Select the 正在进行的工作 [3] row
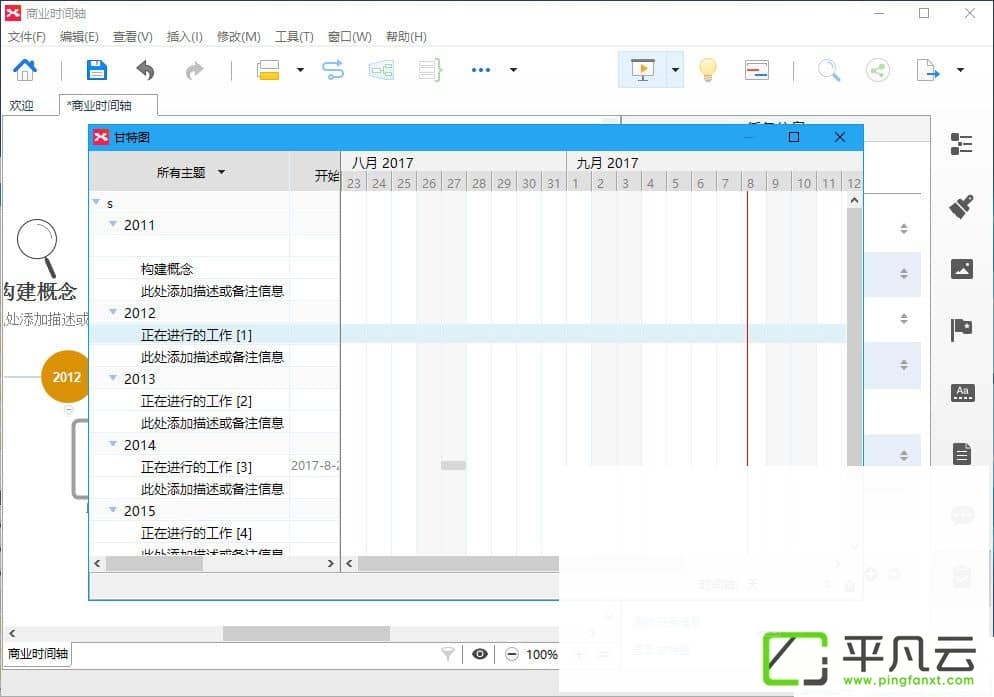 coord(215,467)
